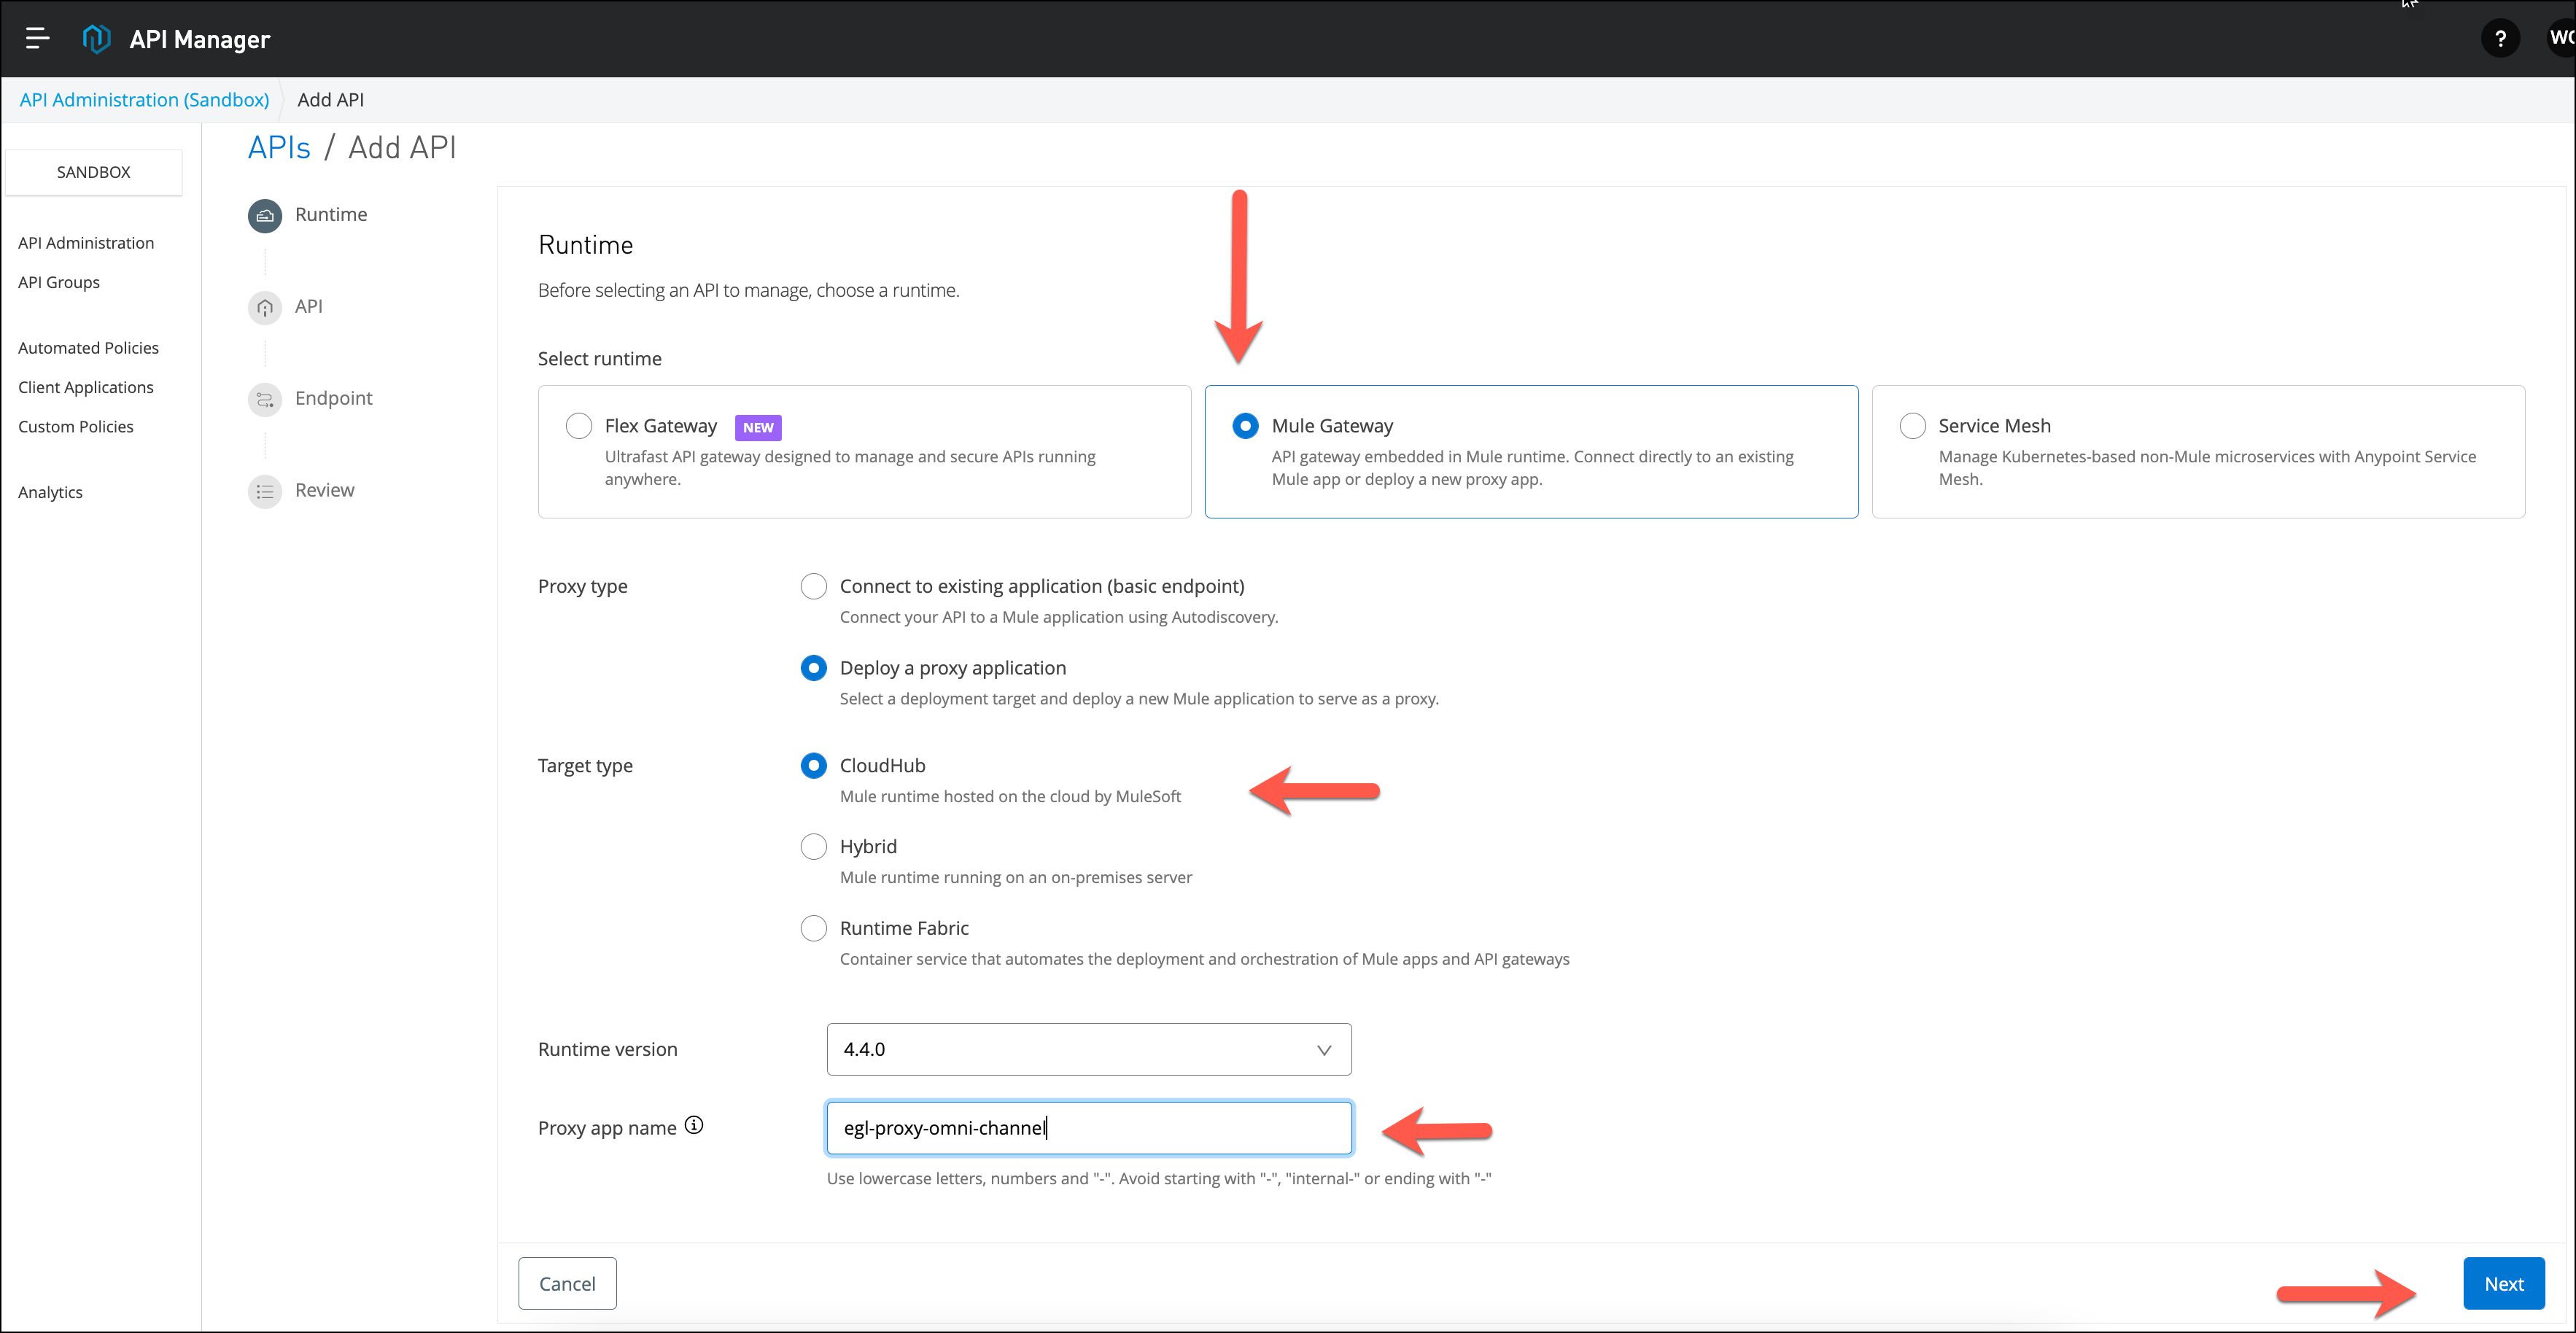The image size is (2576, 1333).
Task: Click the MuleSoft API Manager logo
Action: [x=96, y=39]
